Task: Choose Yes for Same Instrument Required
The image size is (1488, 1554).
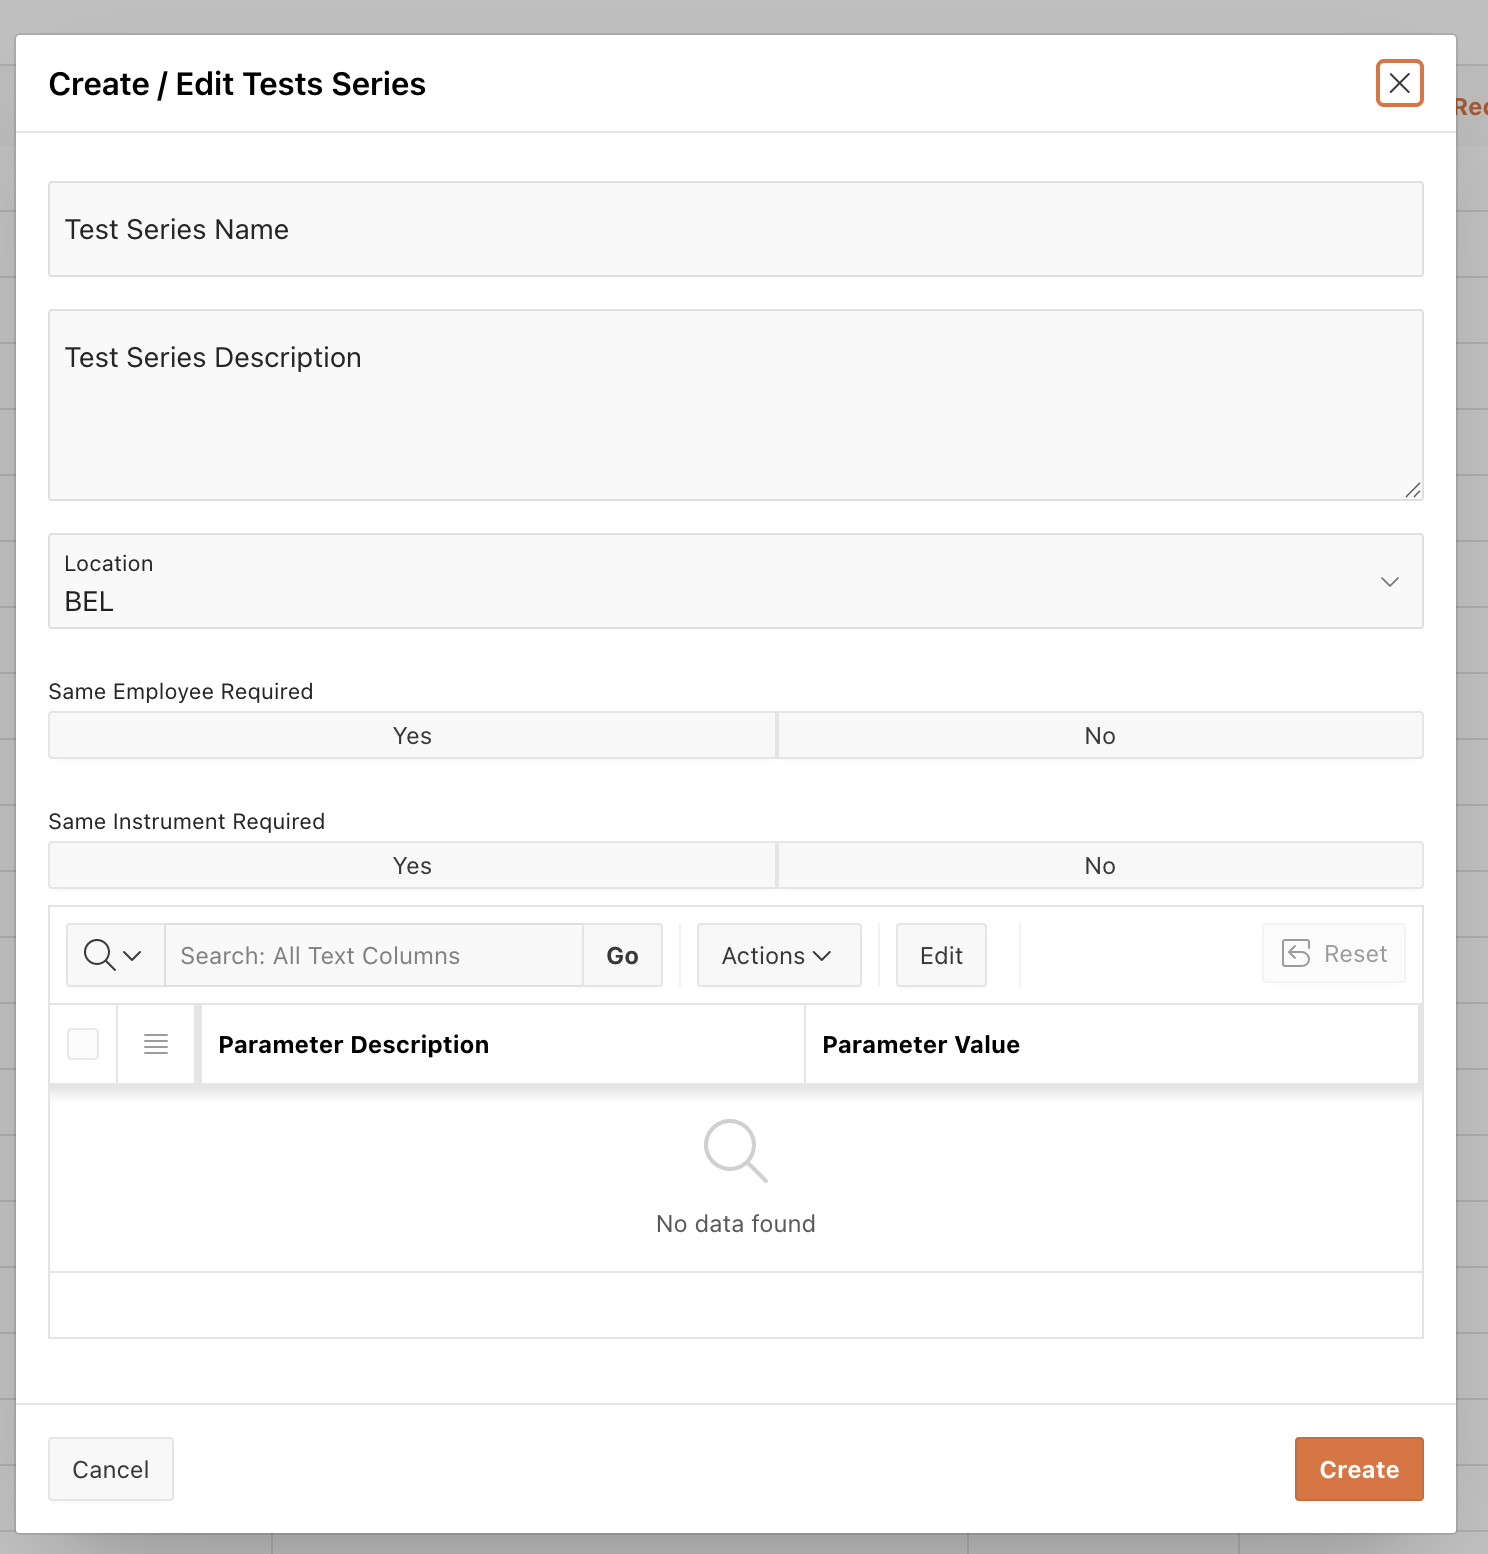Action: (412, 866)
